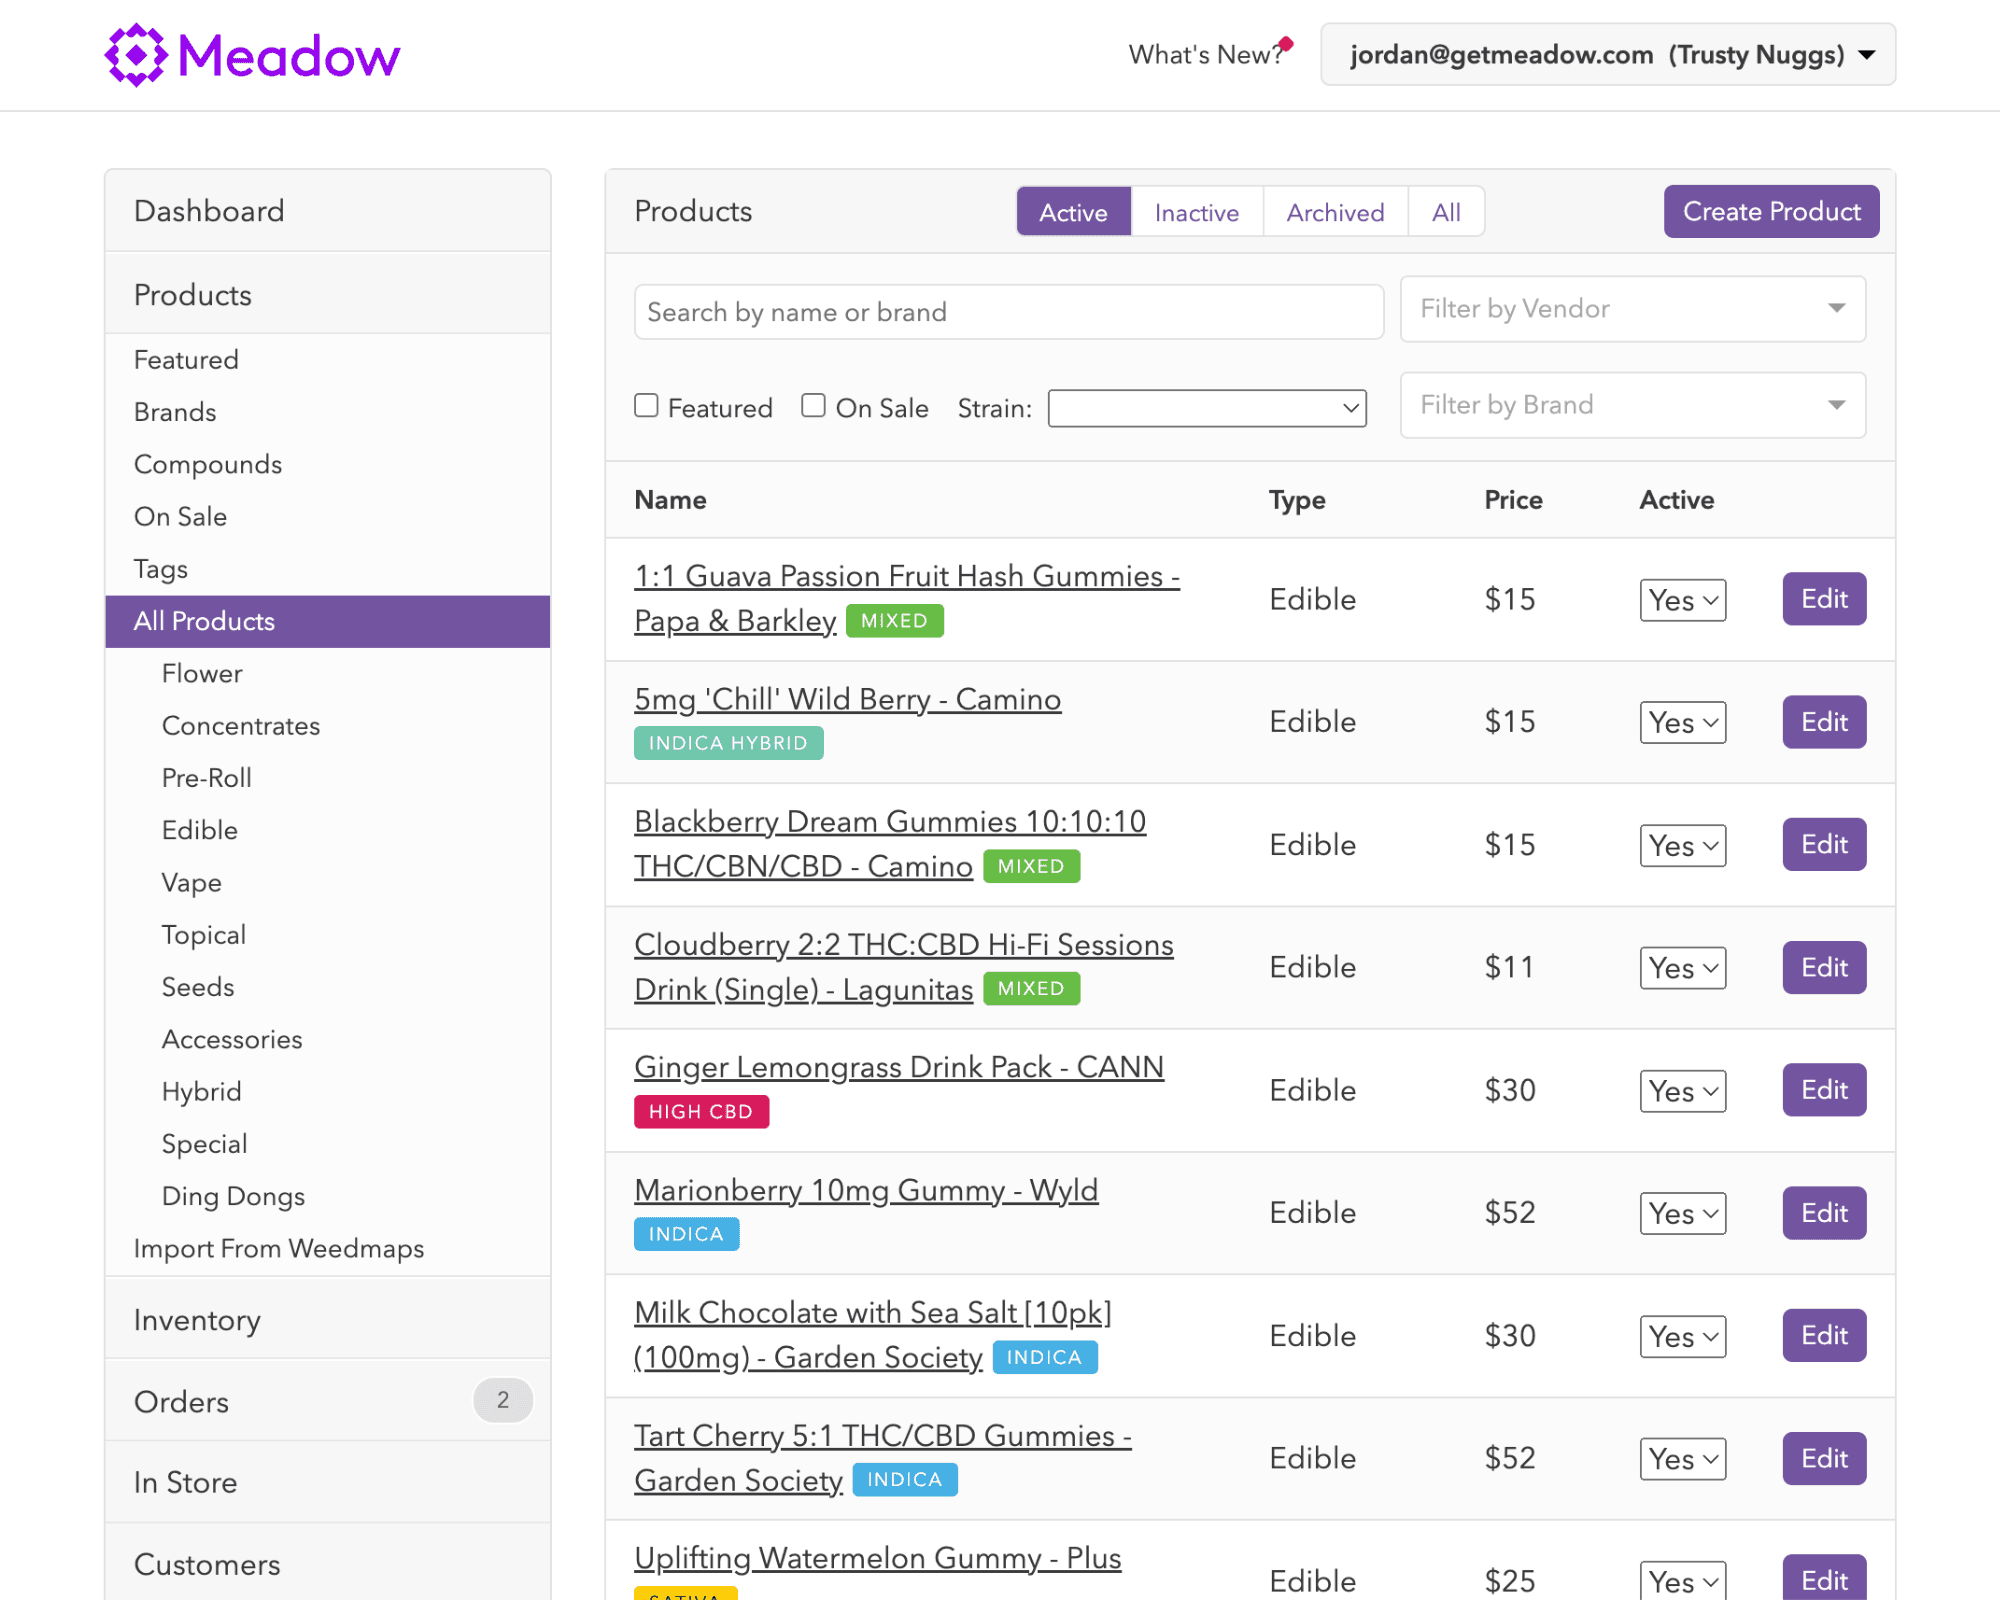This screenshot has height=1600, width=2000.
Task: Enable the Featured checkbox
Action: click(x=646, y=405)
